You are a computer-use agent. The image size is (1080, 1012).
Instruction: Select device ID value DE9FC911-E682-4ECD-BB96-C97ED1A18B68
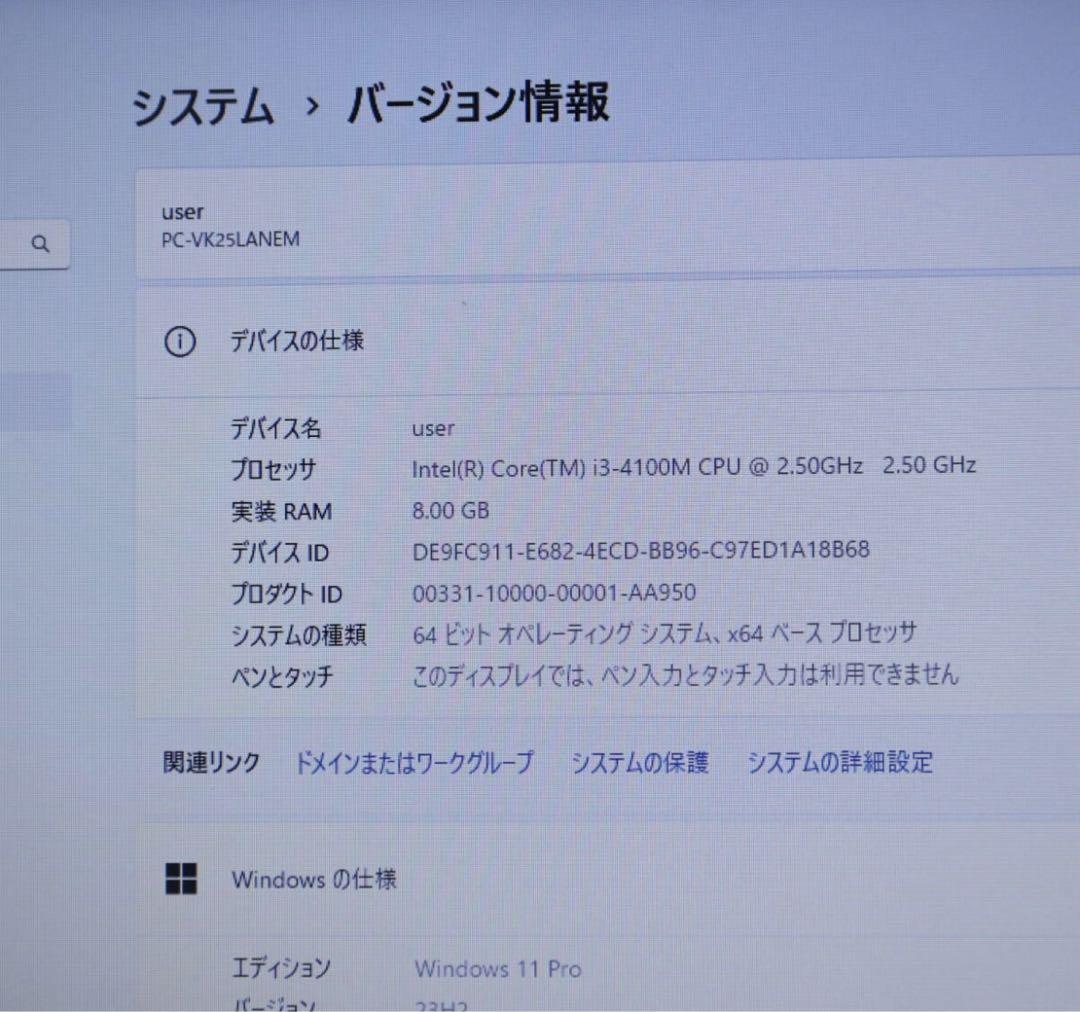[x=641, y=550]
